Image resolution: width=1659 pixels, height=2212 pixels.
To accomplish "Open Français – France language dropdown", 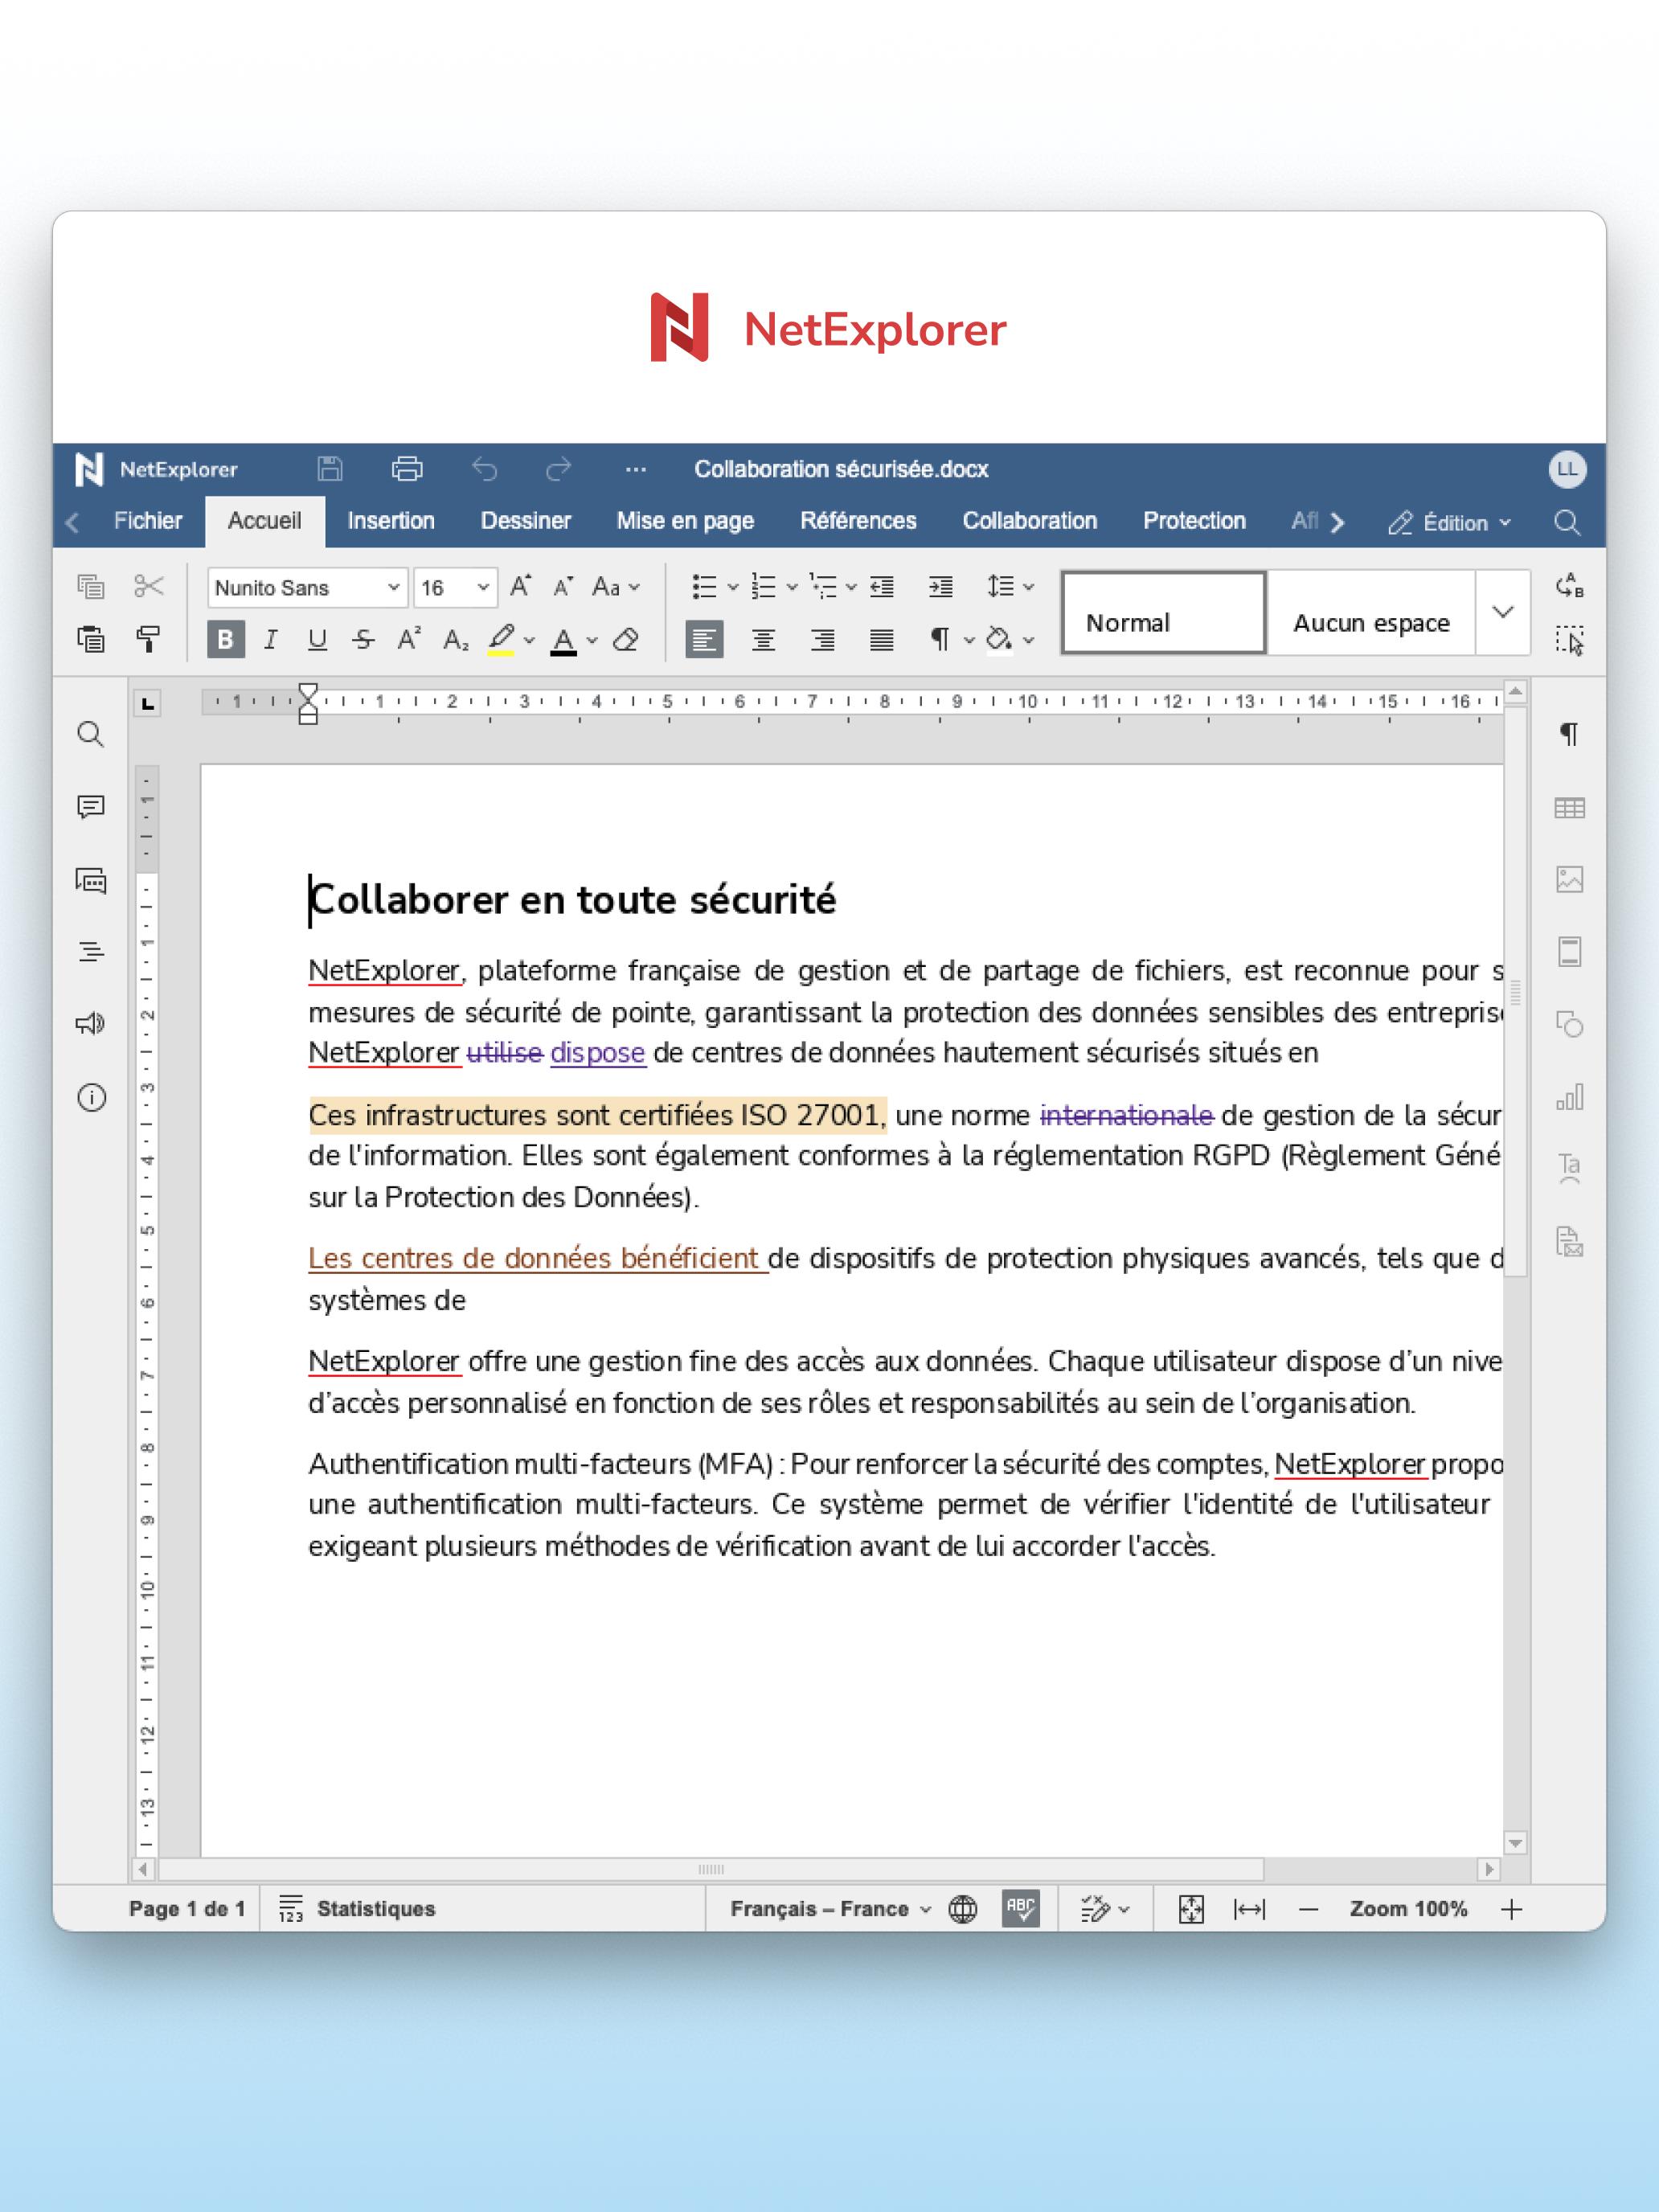I will (830, 1908).
